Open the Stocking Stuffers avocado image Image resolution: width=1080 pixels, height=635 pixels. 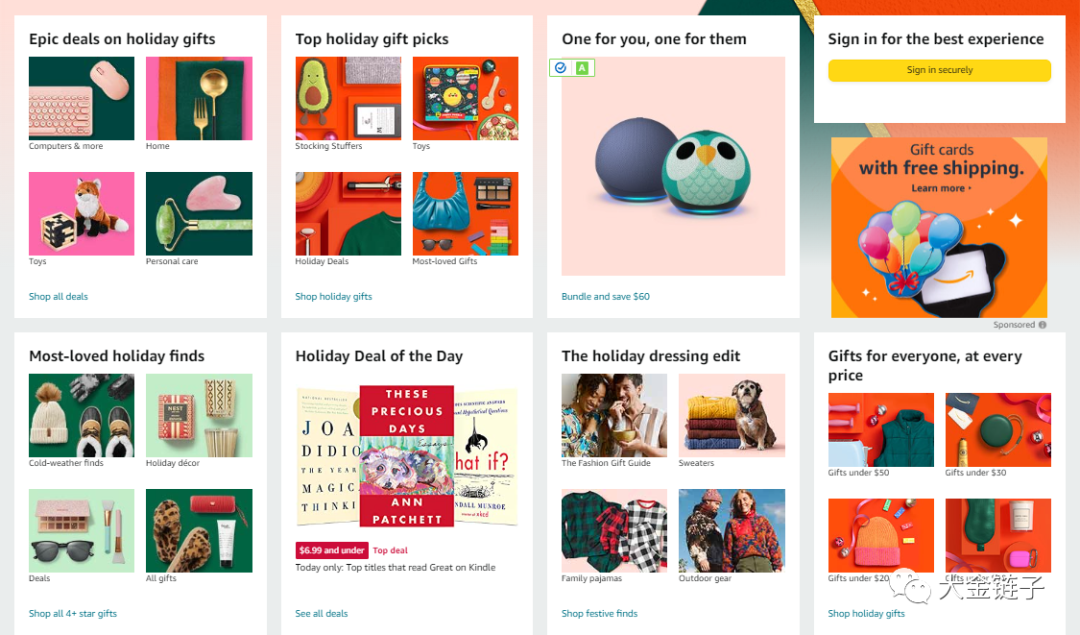pos(348,98)
